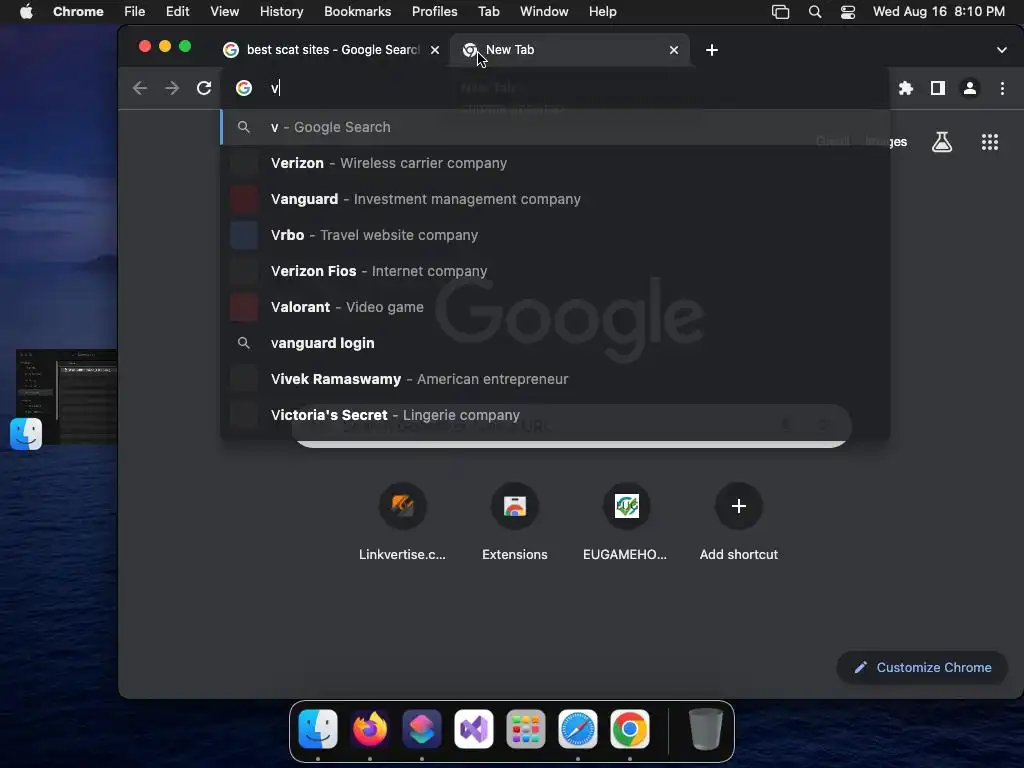The height and width of the screenshot is (768, 1024).
Task: Choose Vrbo Travel website suggestion
Action: 555,235
